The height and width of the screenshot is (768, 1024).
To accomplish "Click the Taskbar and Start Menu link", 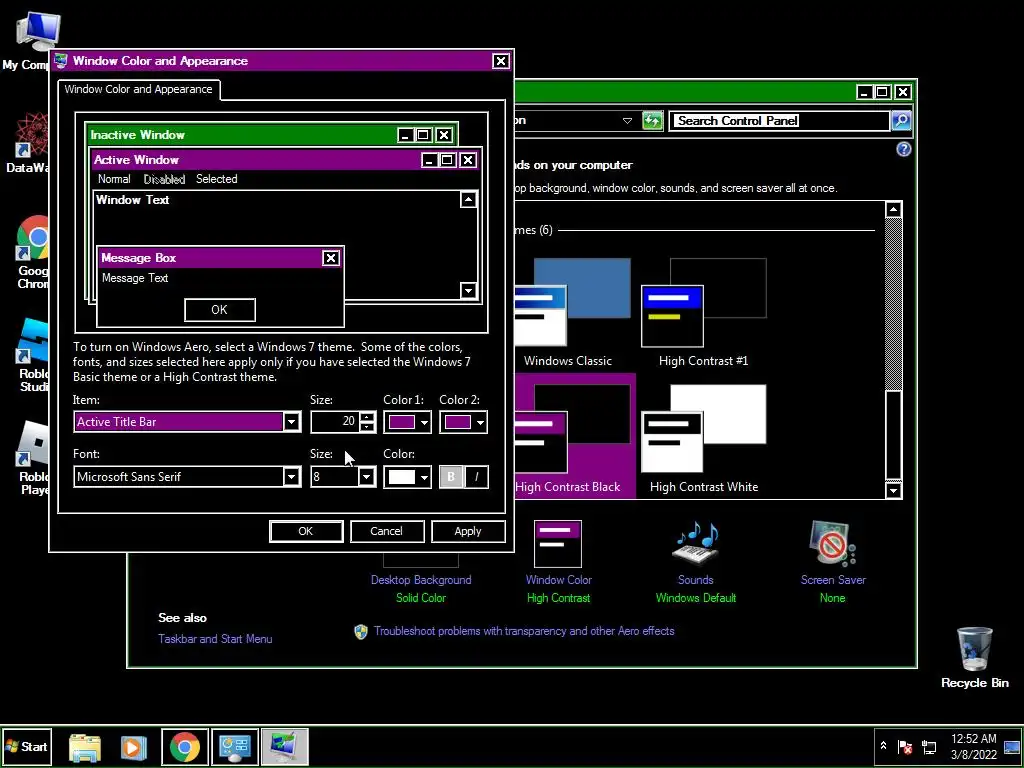I will tap(215, 639).
